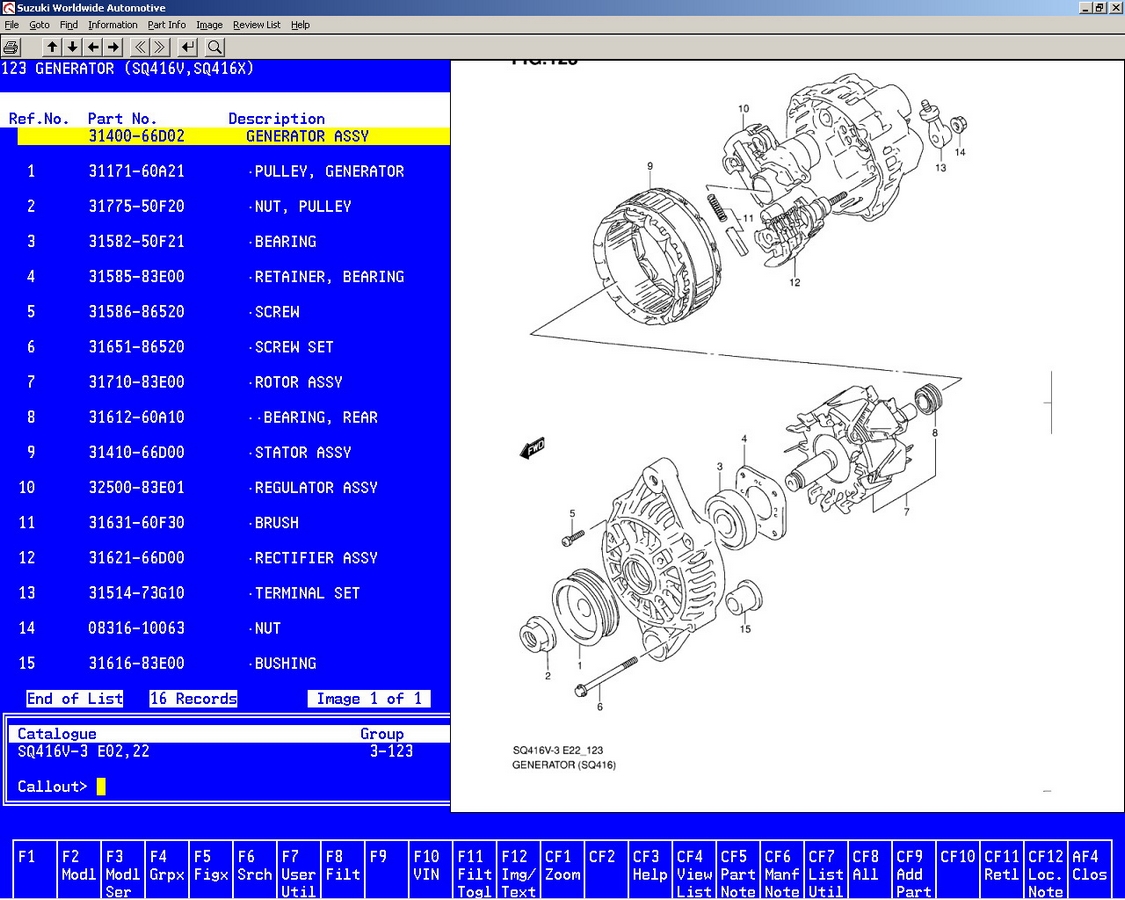Click the F8 Filt function key
1125x900 pixels.
tap(342, 869)
